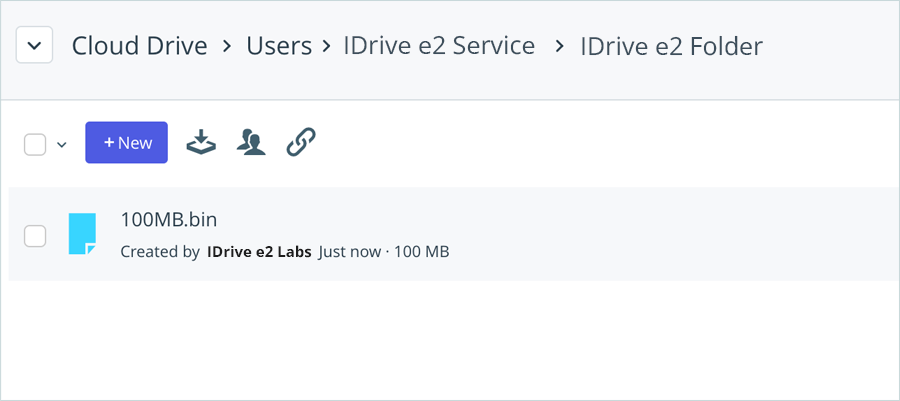Click the blue file icon for 100MB.bin
Viewport: 900px width, 401px height.
[82, 234]
